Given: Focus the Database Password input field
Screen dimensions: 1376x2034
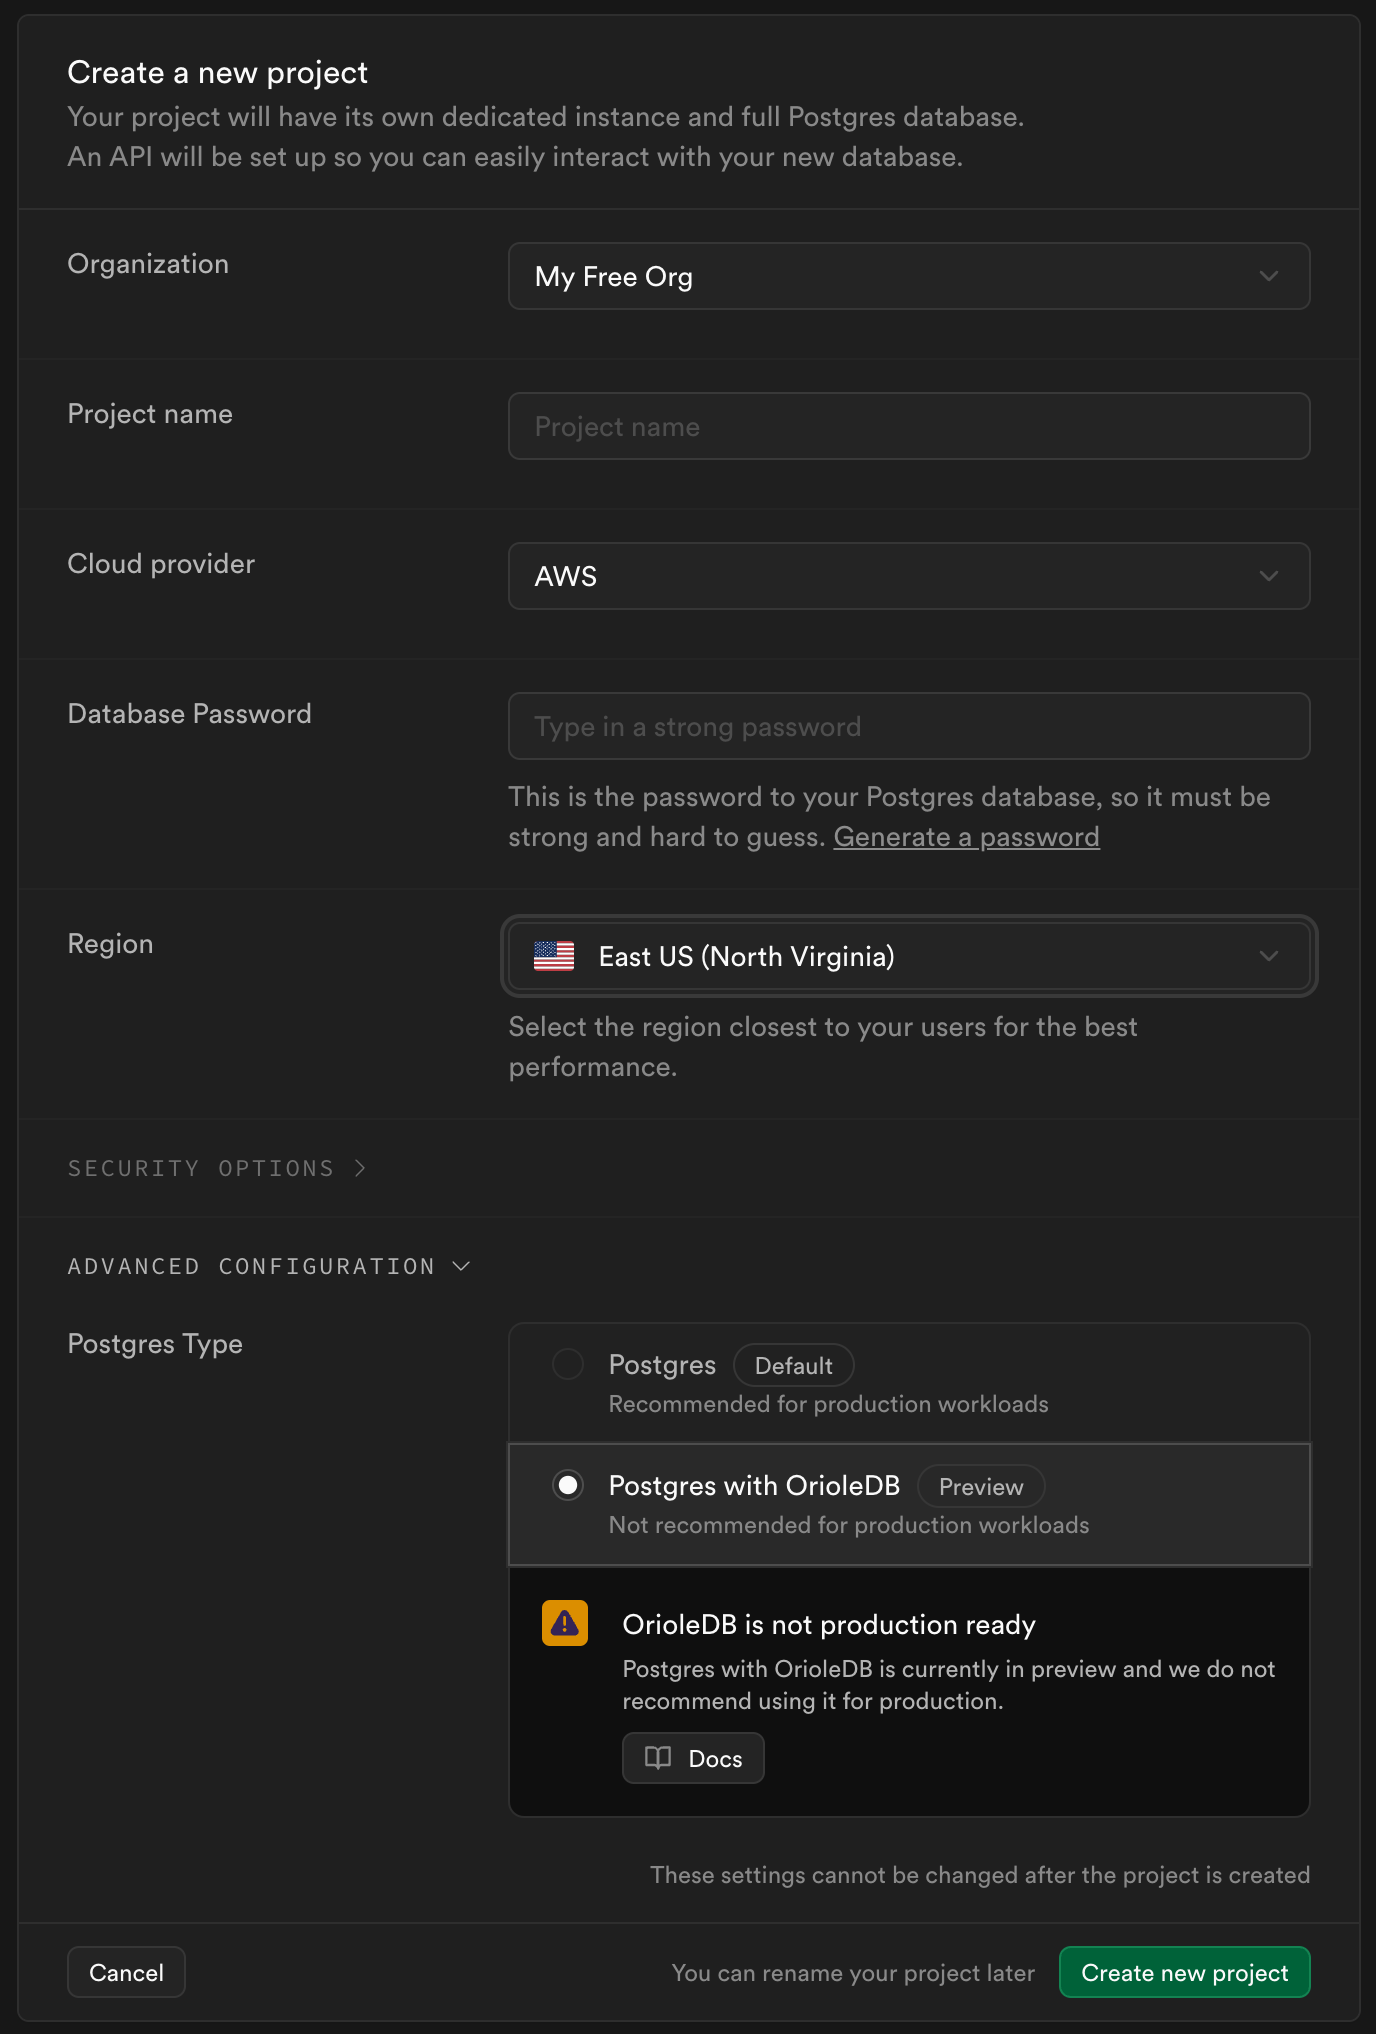Looking at the screenshot, I should point(909,726).
